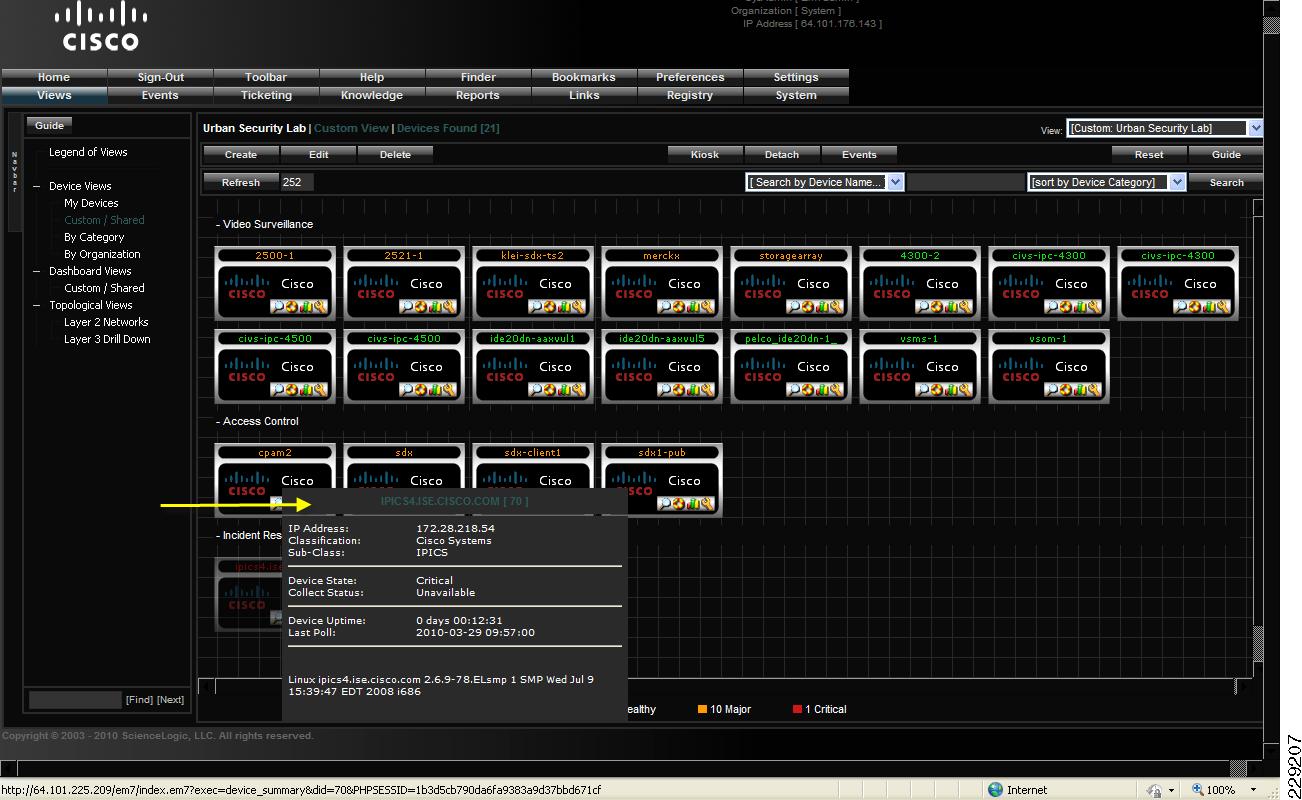This screenshot has height=800, width=1302.
Task: Click bar graph icon on vsms-1 card
Action: 951,389
